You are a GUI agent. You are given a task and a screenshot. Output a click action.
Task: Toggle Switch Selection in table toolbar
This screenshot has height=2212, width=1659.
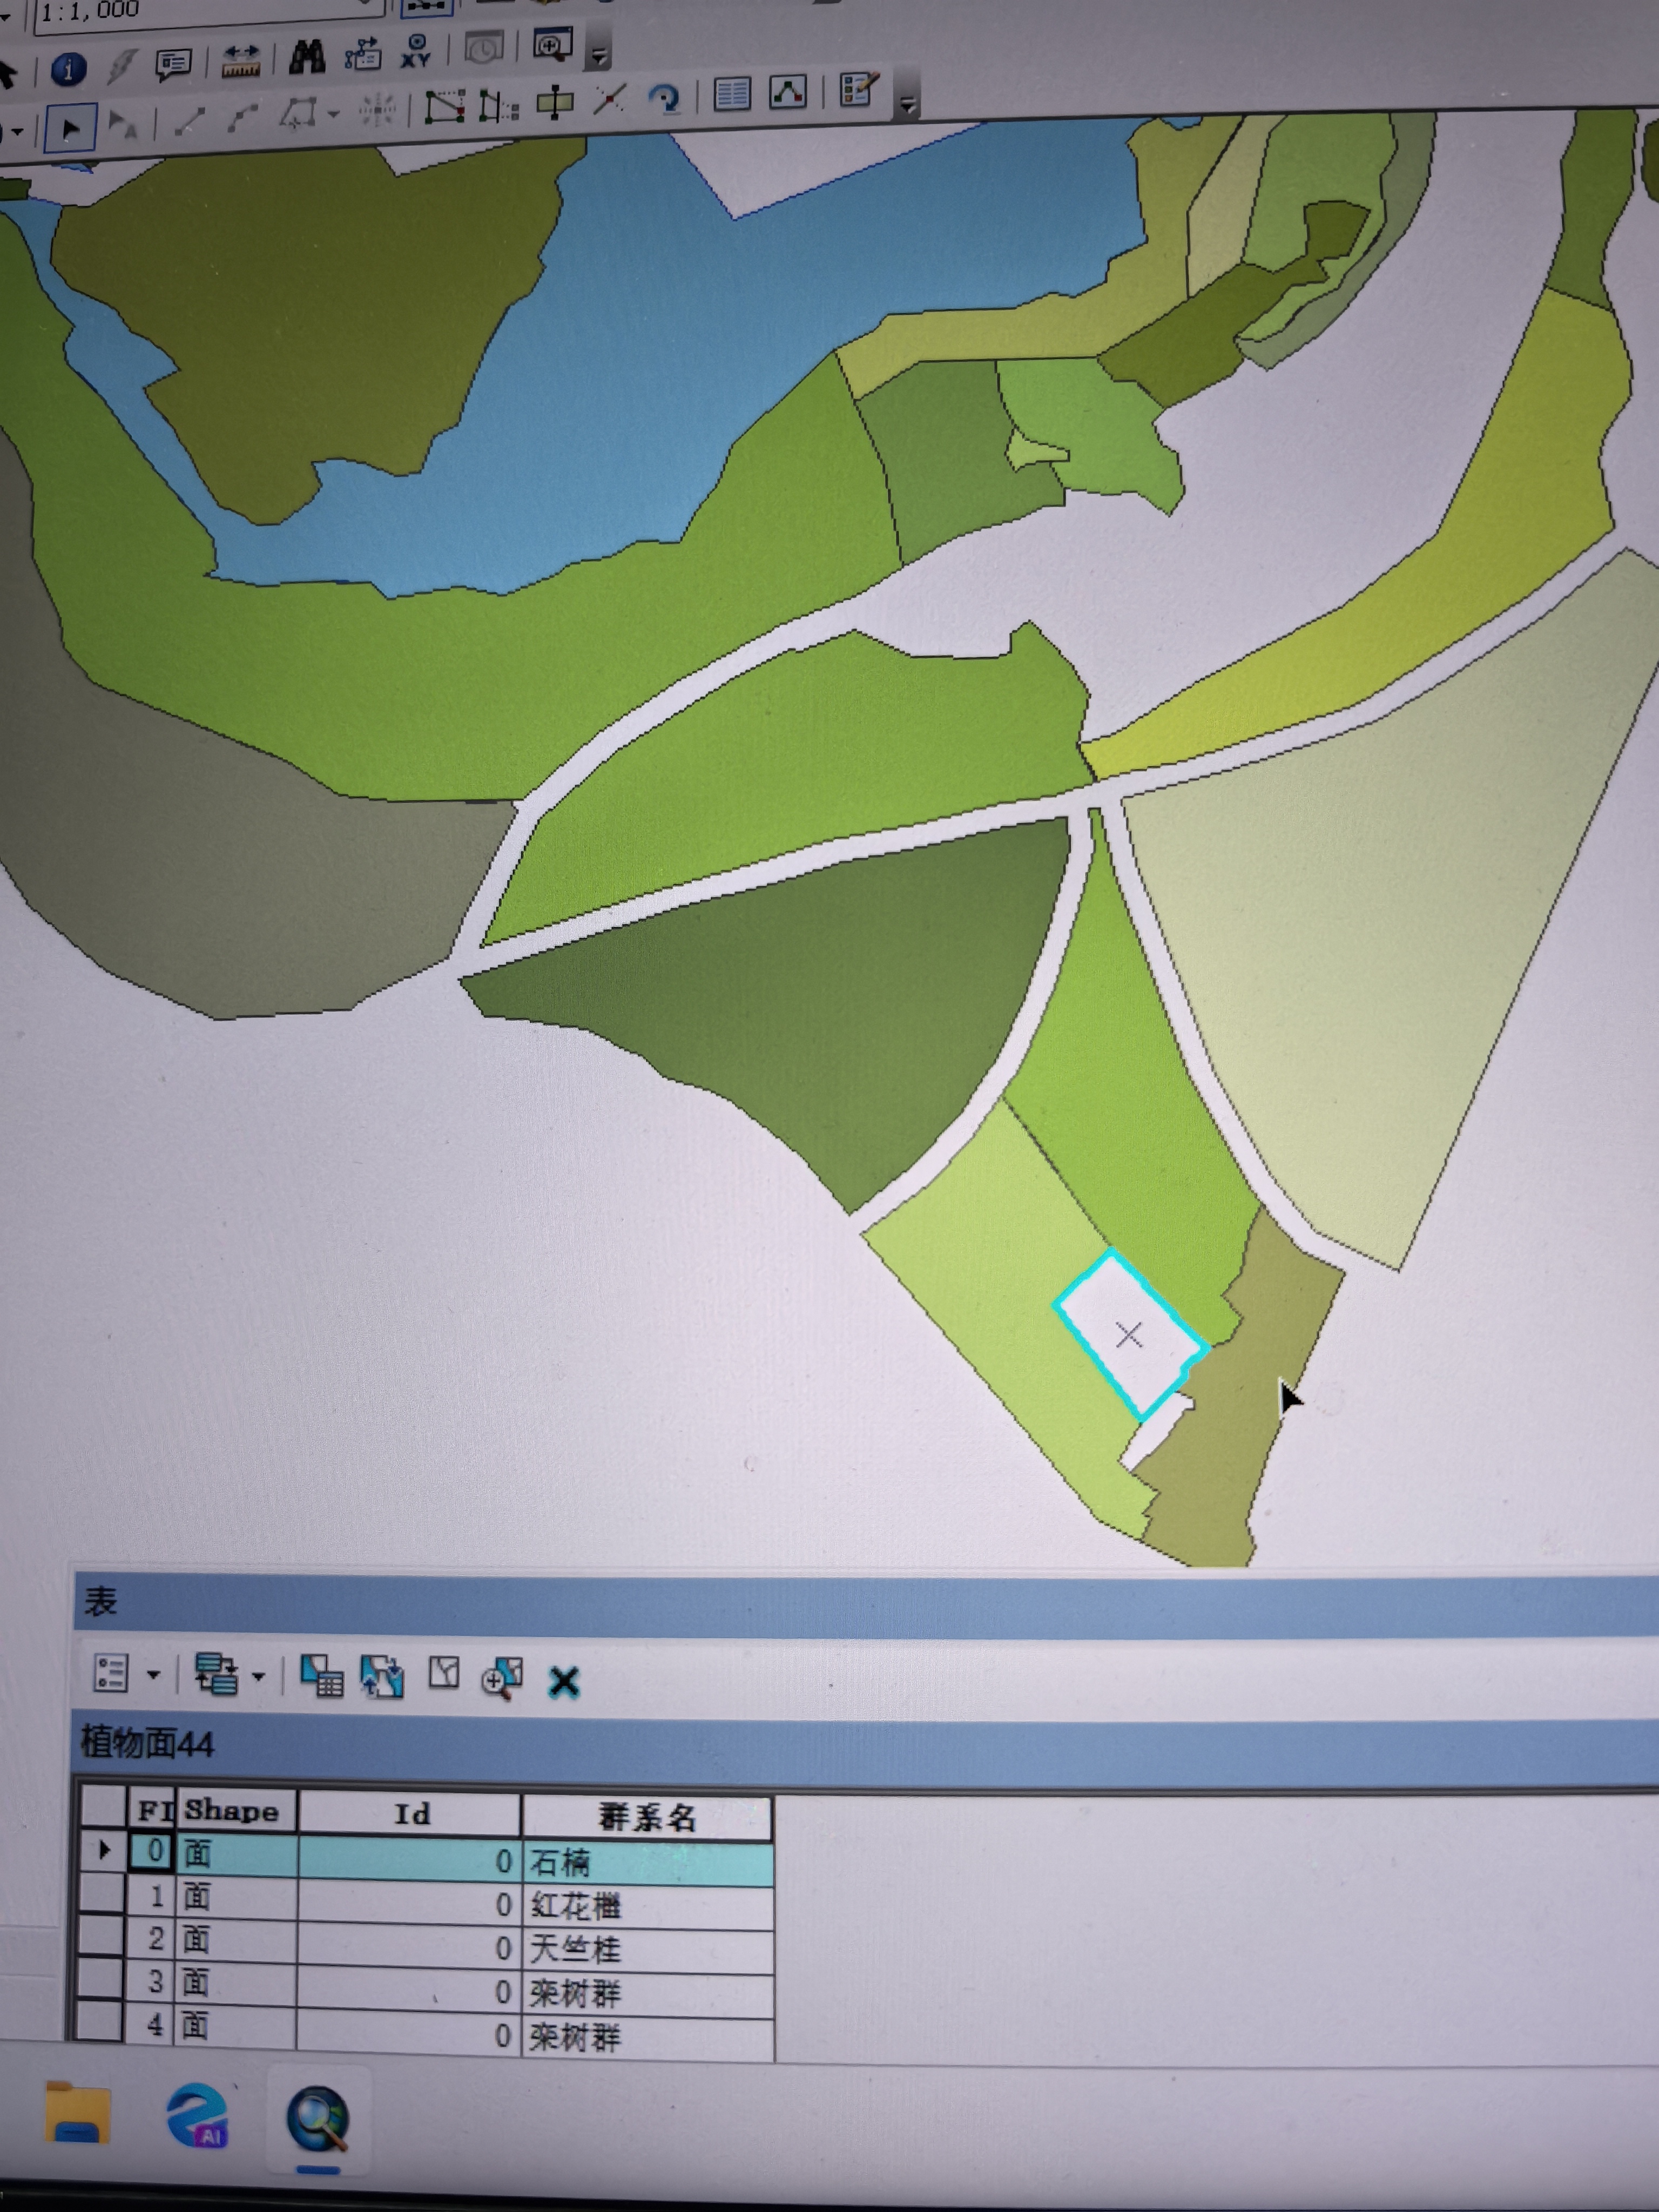click(x=382, y=1677)
